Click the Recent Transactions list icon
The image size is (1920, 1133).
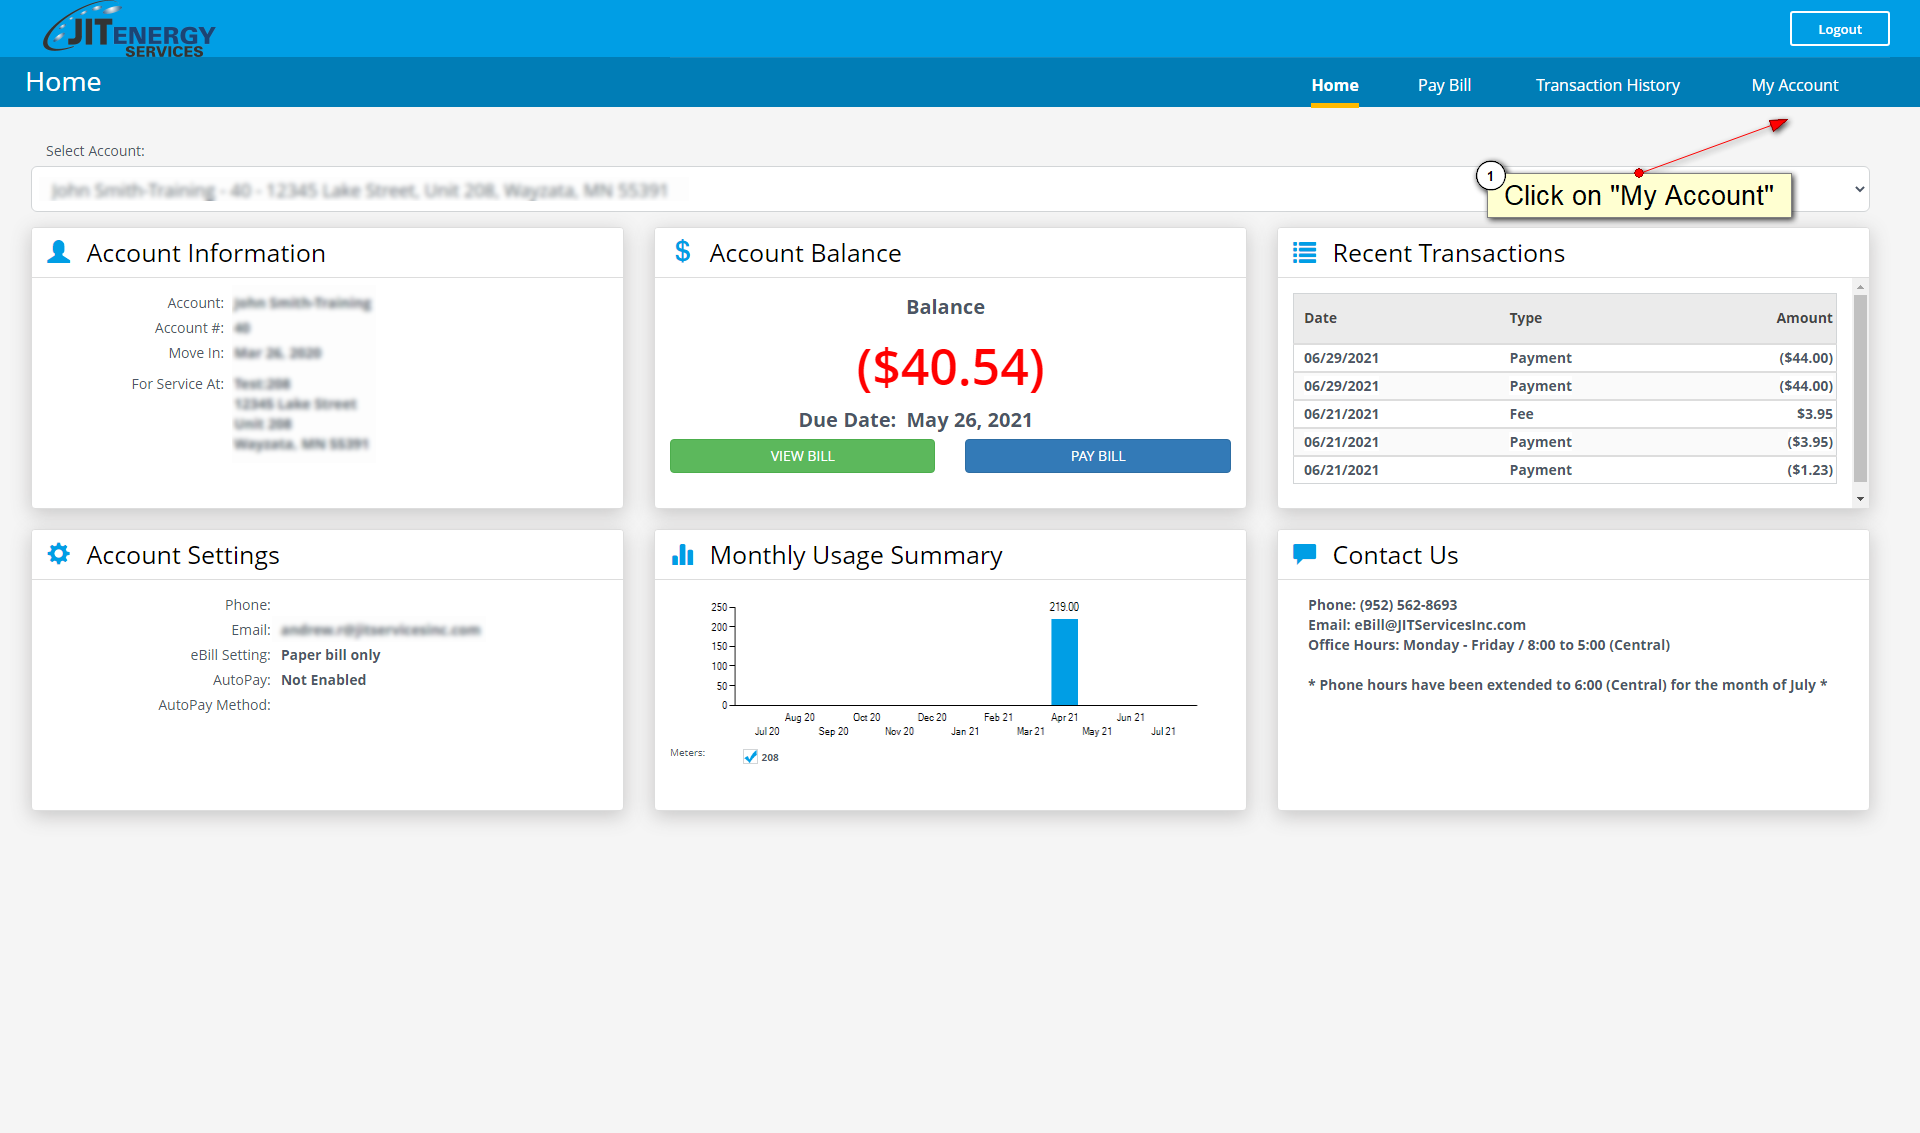click(1304, 253)
